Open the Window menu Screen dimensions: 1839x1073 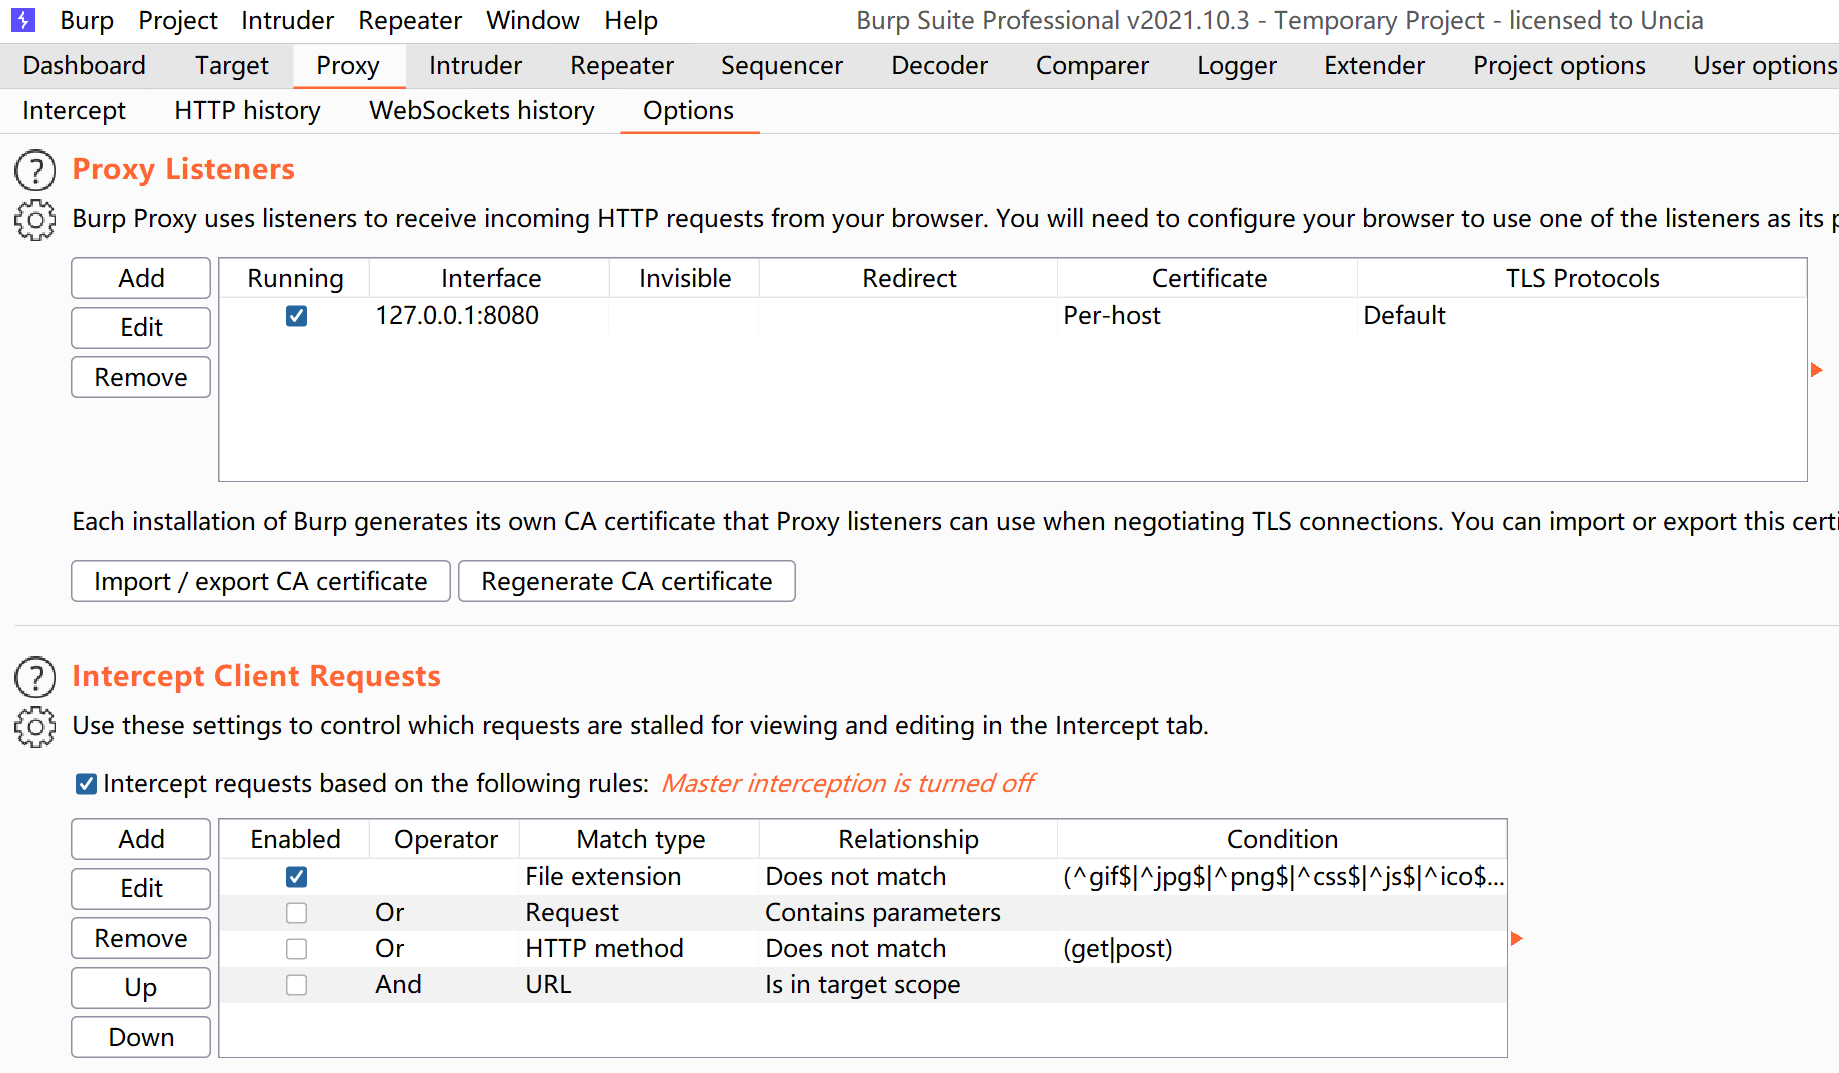tap(533, 20)
